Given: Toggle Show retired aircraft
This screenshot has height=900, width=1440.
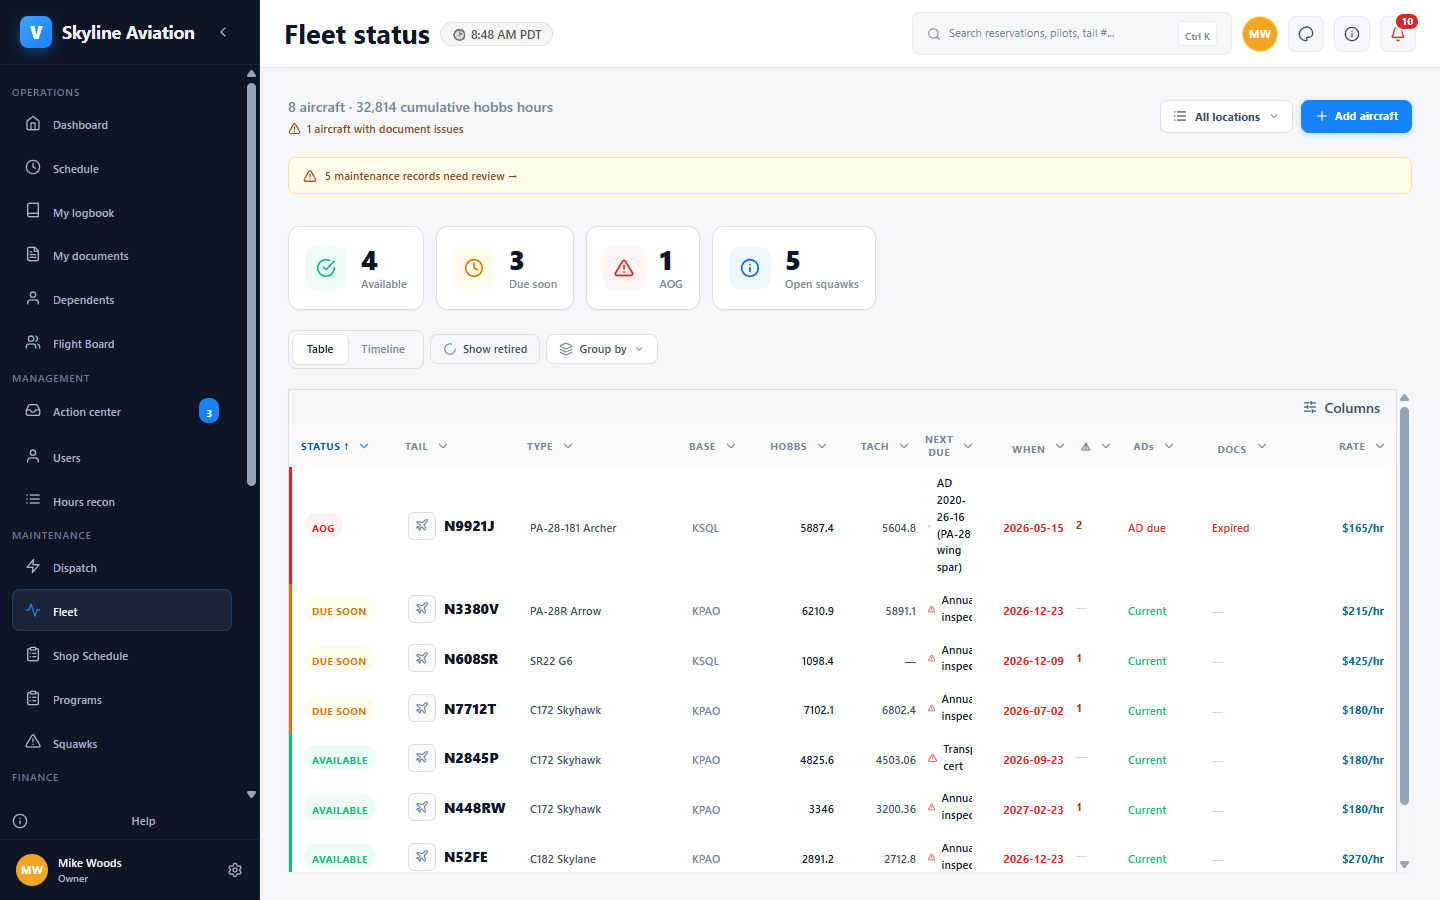Looking at the screenshot, I should pyautogui.click(x=485, y=349).
